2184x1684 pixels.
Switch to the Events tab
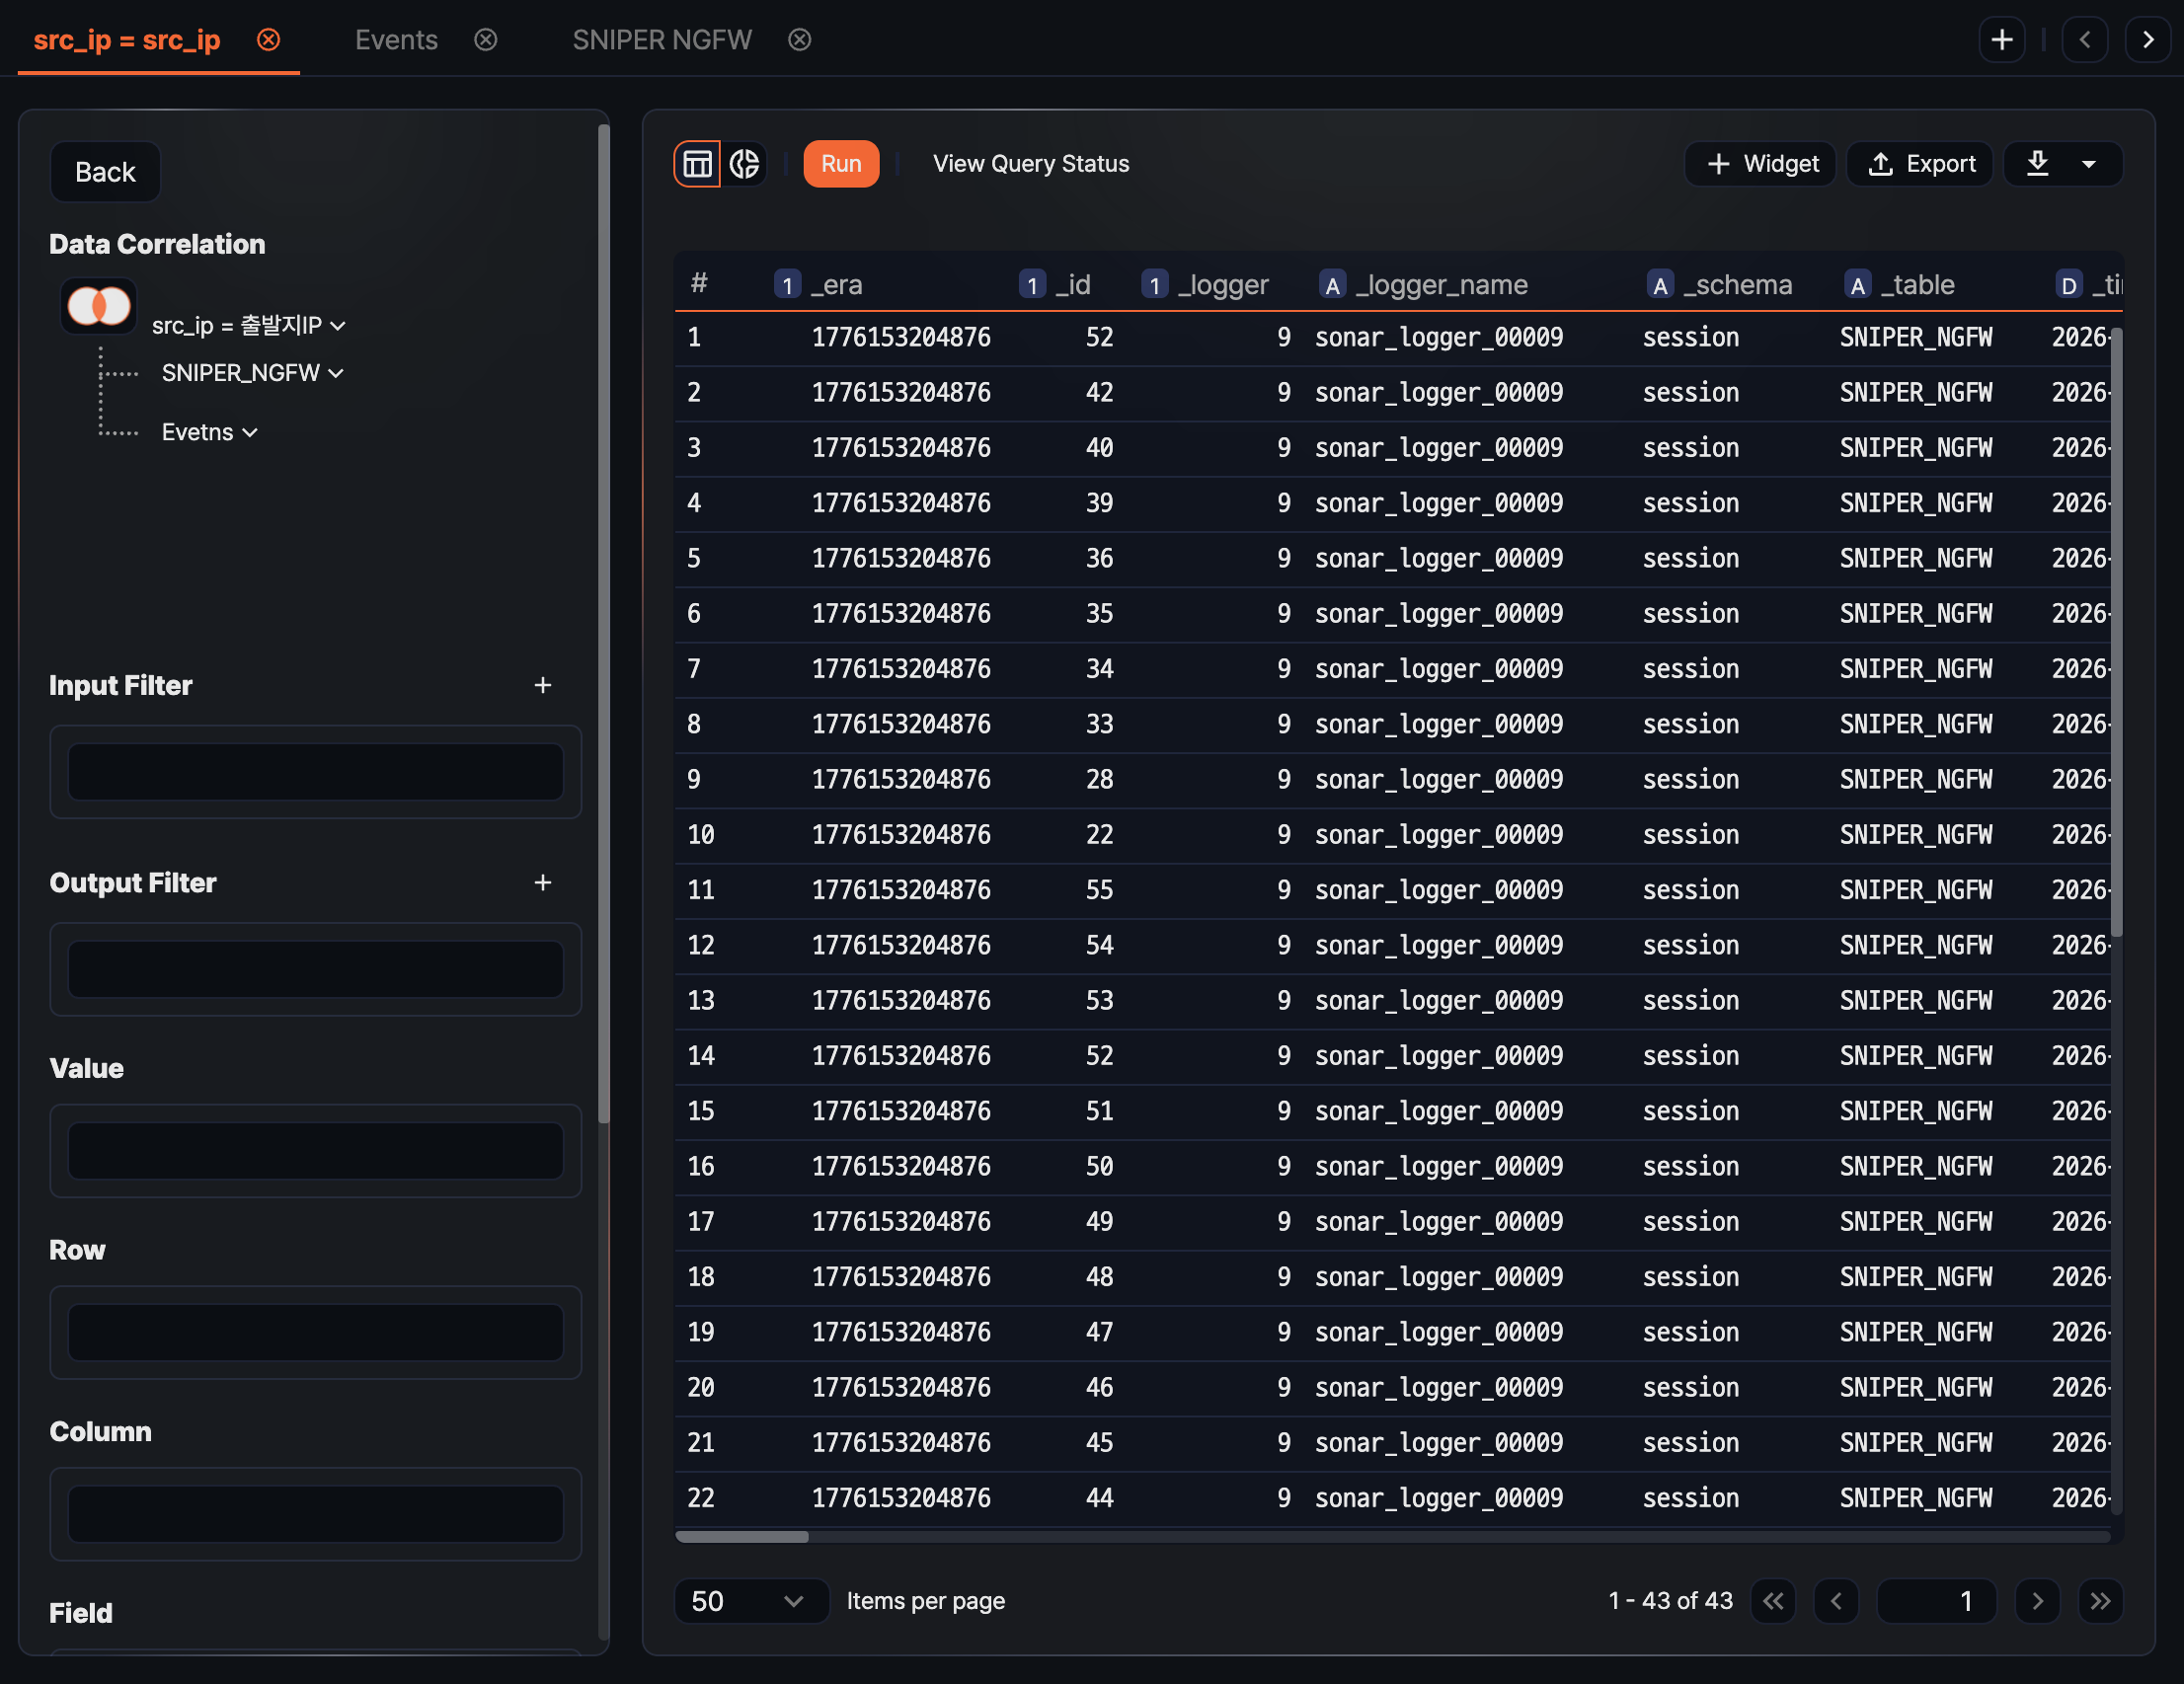[396, 40]
